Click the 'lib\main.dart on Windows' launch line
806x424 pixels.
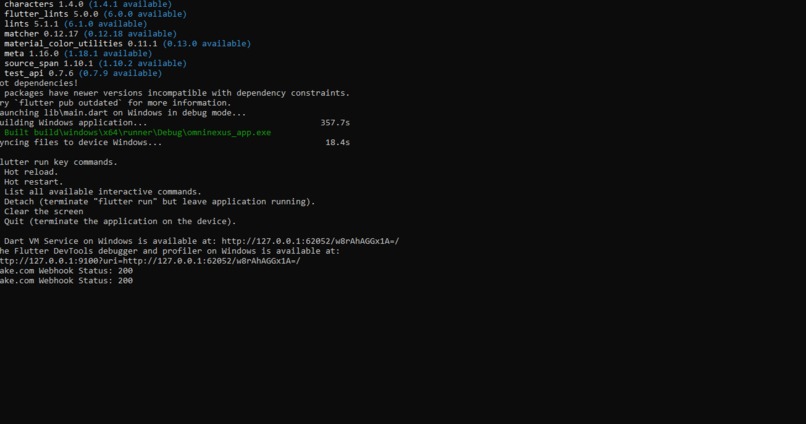(123, 113)
